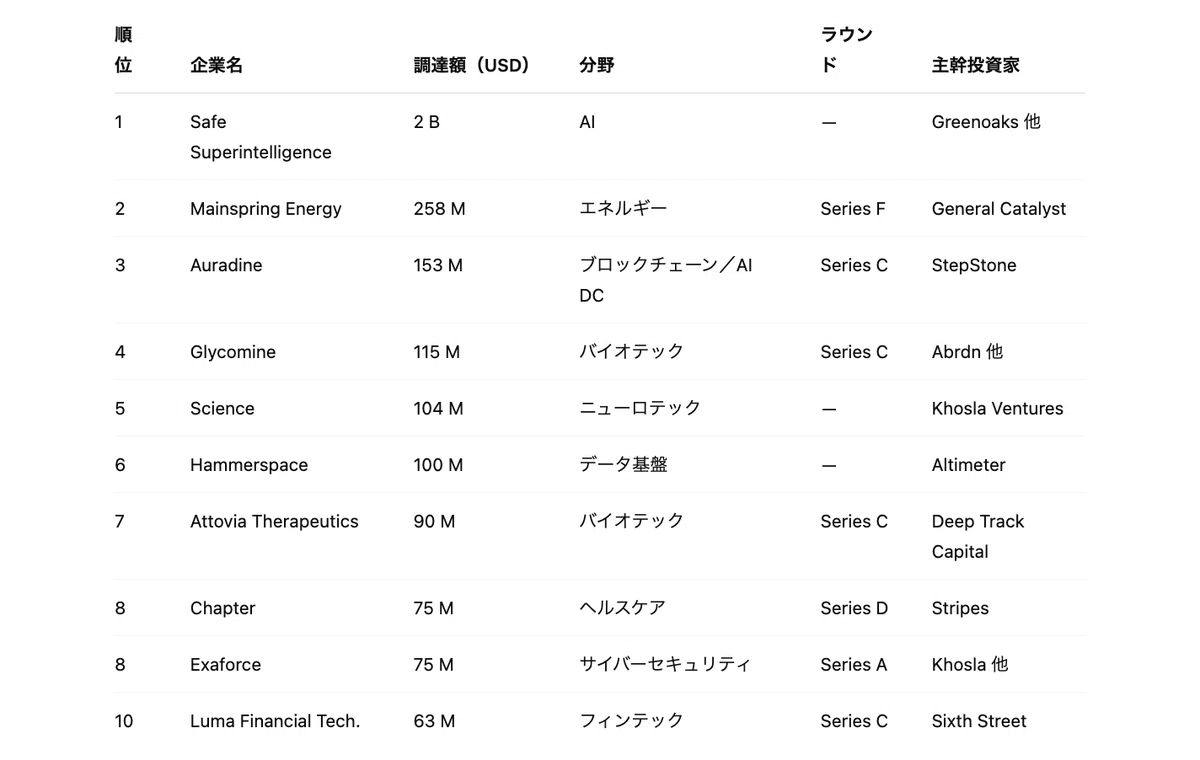Screen dimensions: 1200x760
Task: Click the 2 B funding amount
Action: [426, 122]
